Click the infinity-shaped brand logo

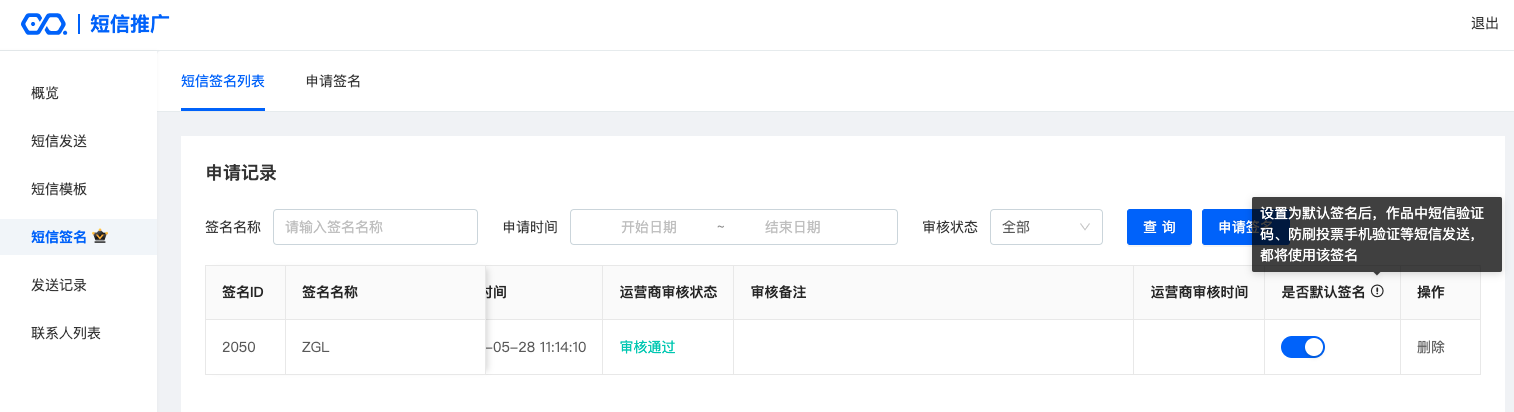coord(44,24)
